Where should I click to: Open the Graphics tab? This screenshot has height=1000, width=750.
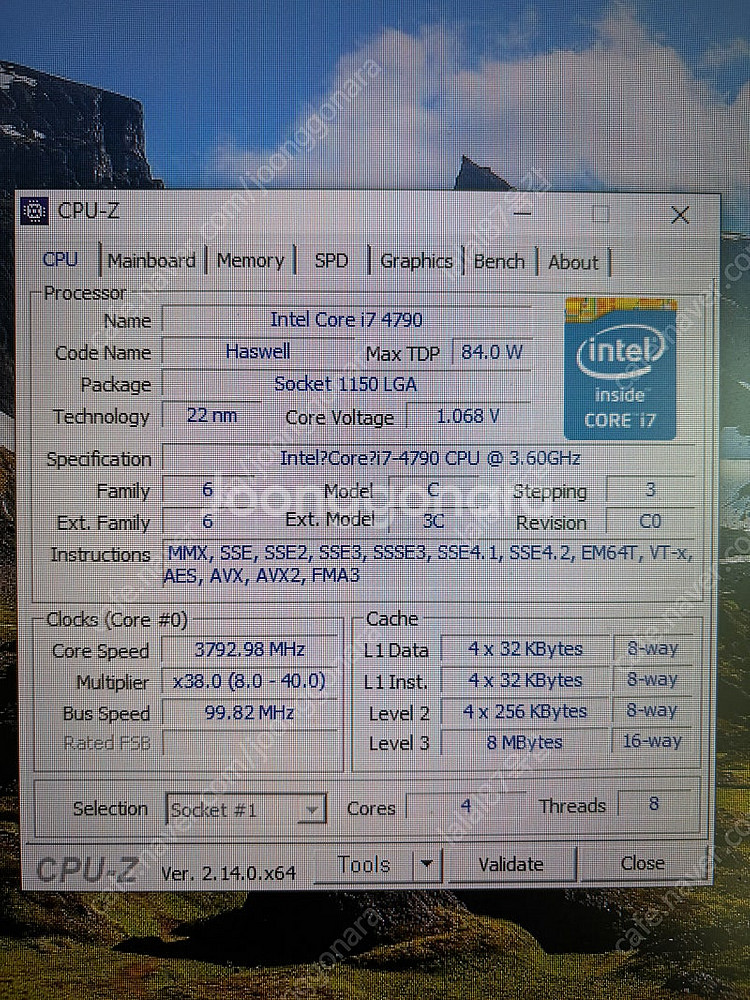coord(416,261)
